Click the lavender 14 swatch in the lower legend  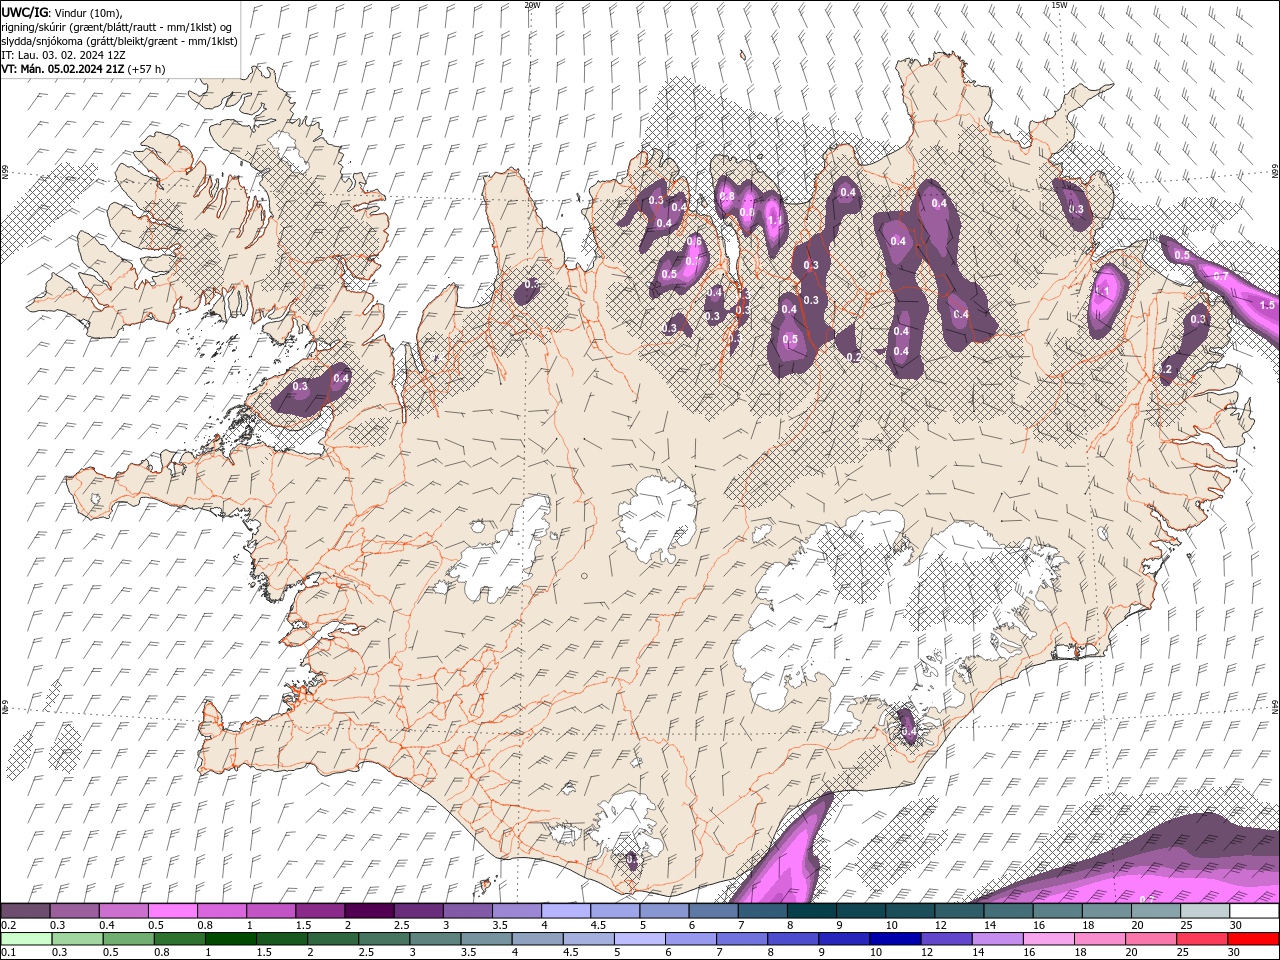(x=997, y=939)
